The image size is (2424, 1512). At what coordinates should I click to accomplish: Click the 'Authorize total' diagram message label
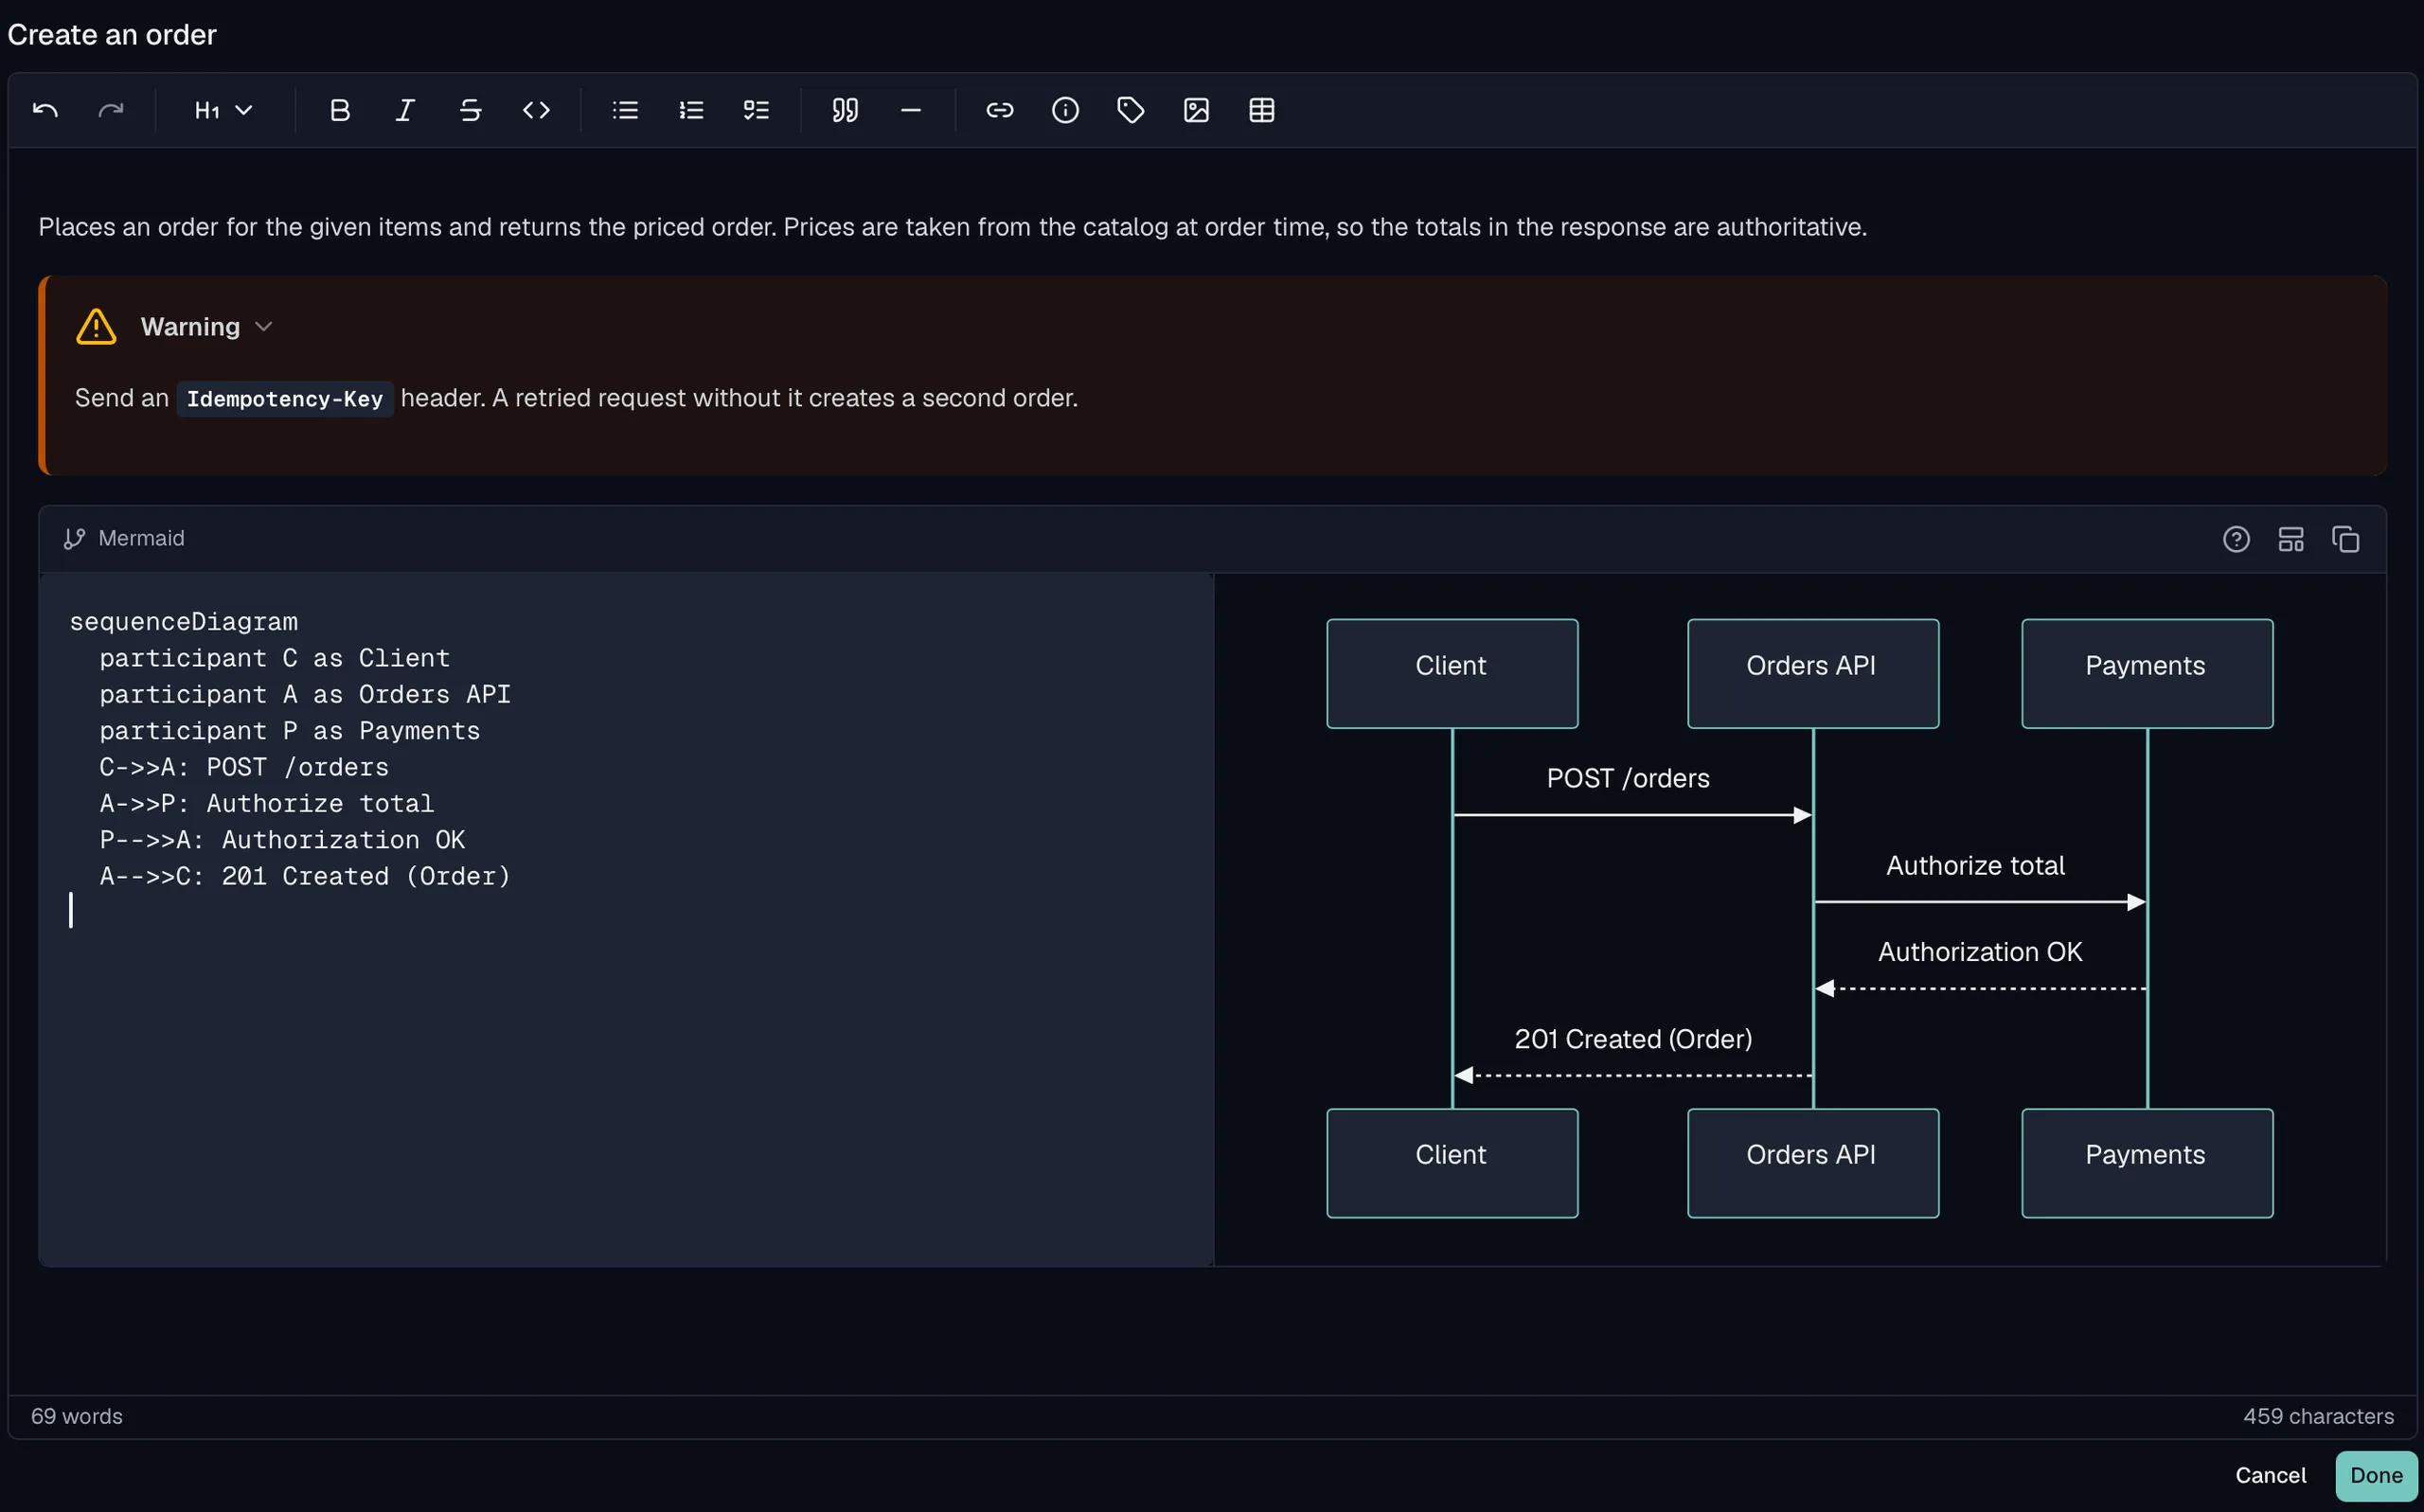tap(1975, 865)
